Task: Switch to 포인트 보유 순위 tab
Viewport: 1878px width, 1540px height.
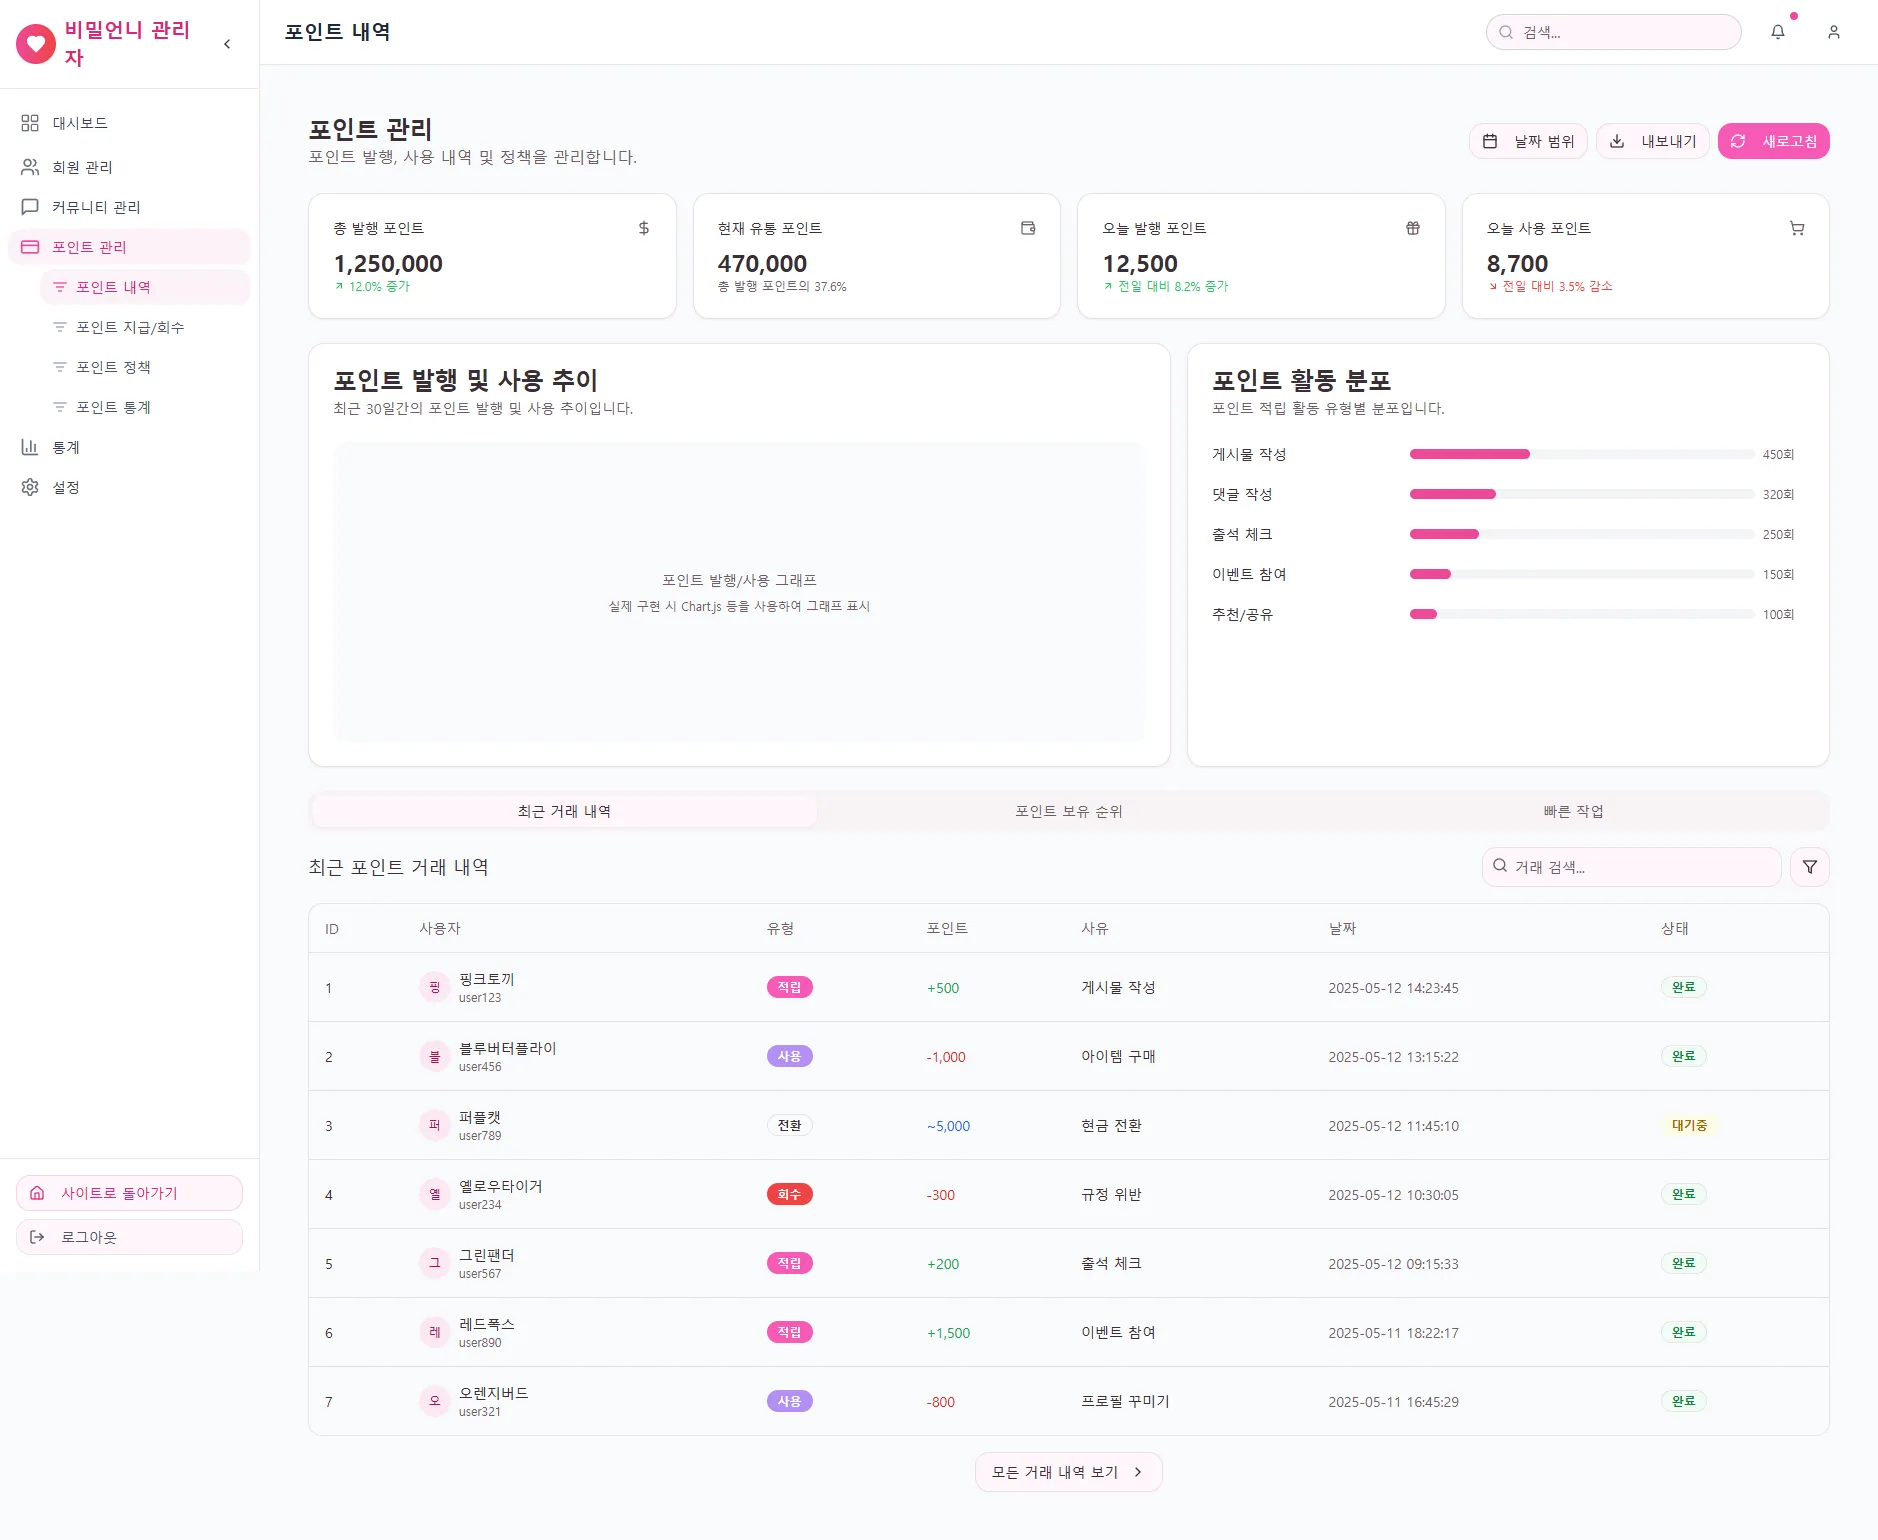Action: (x=1069, y=811)
